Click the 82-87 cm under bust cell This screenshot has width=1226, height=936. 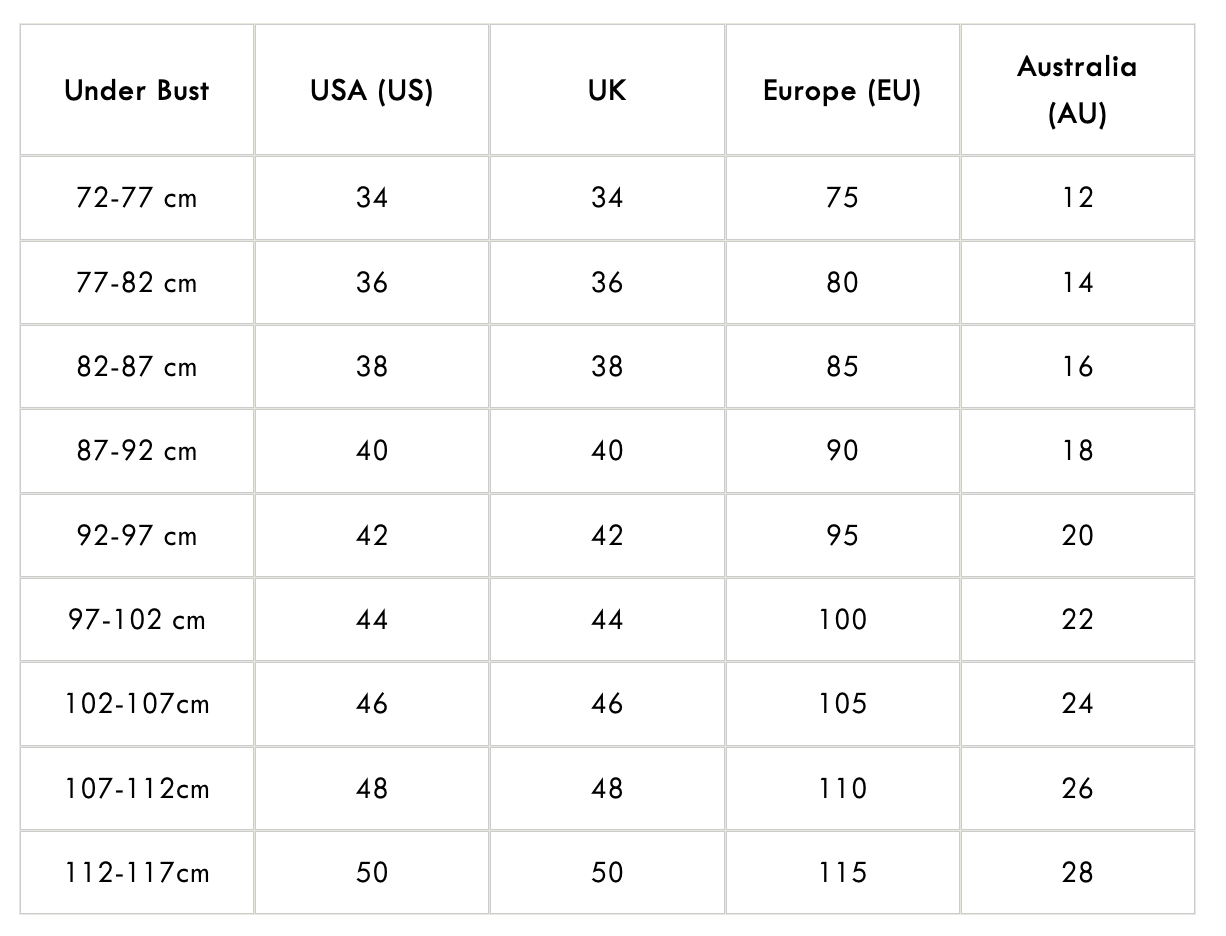(x=137, y=367)
